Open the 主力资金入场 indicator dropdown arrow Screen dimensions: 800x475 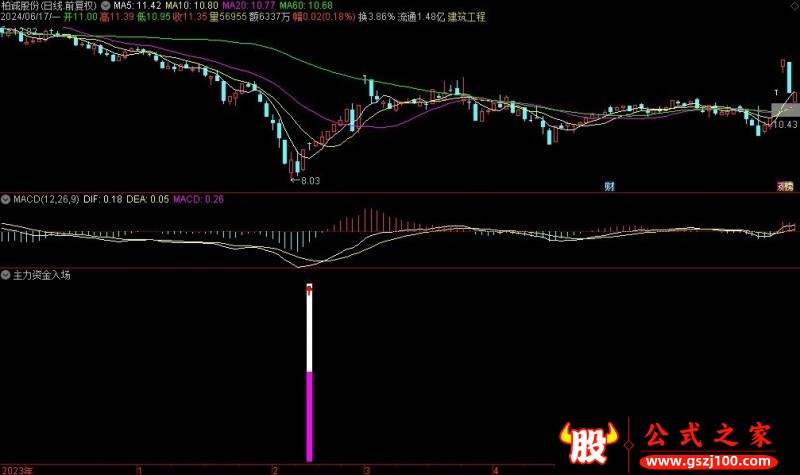tap(6, 275)
